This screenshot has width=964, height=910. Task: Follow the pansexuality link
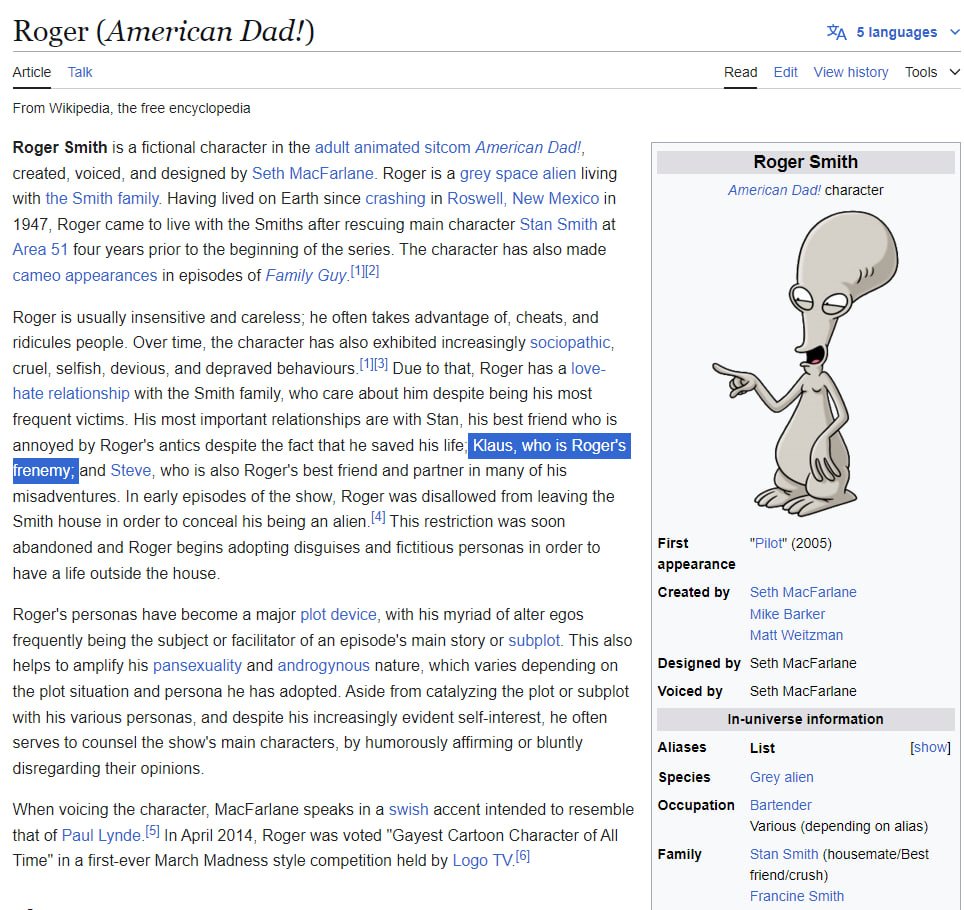coord(197,665)
